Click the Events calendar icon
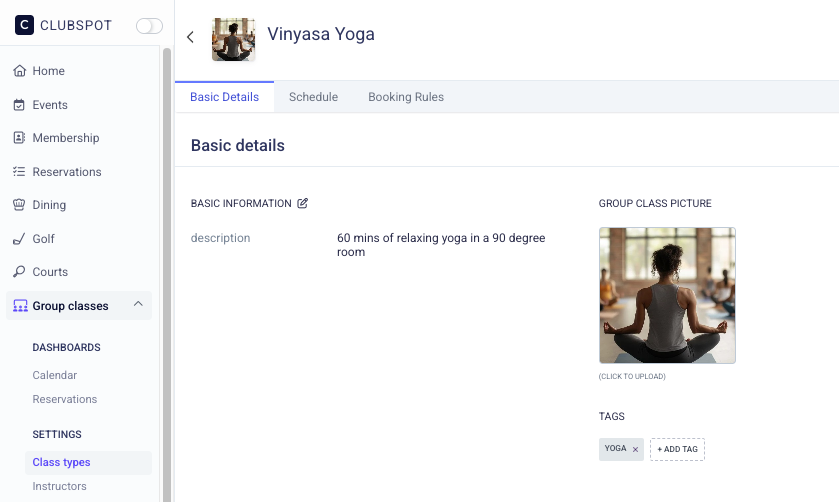Viewport: 839px width, 502px height. 19,105
